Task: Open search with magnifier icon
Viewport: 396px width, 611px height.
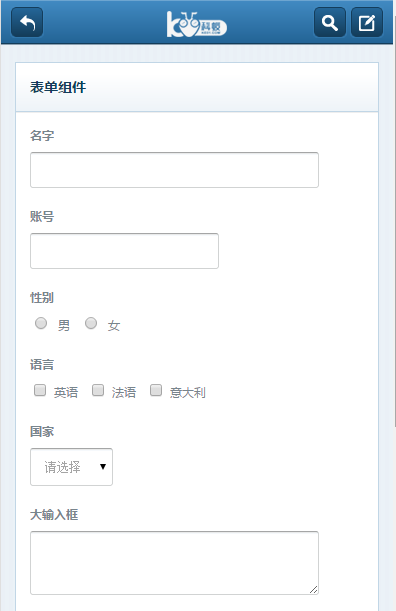Action: (330, 23)
